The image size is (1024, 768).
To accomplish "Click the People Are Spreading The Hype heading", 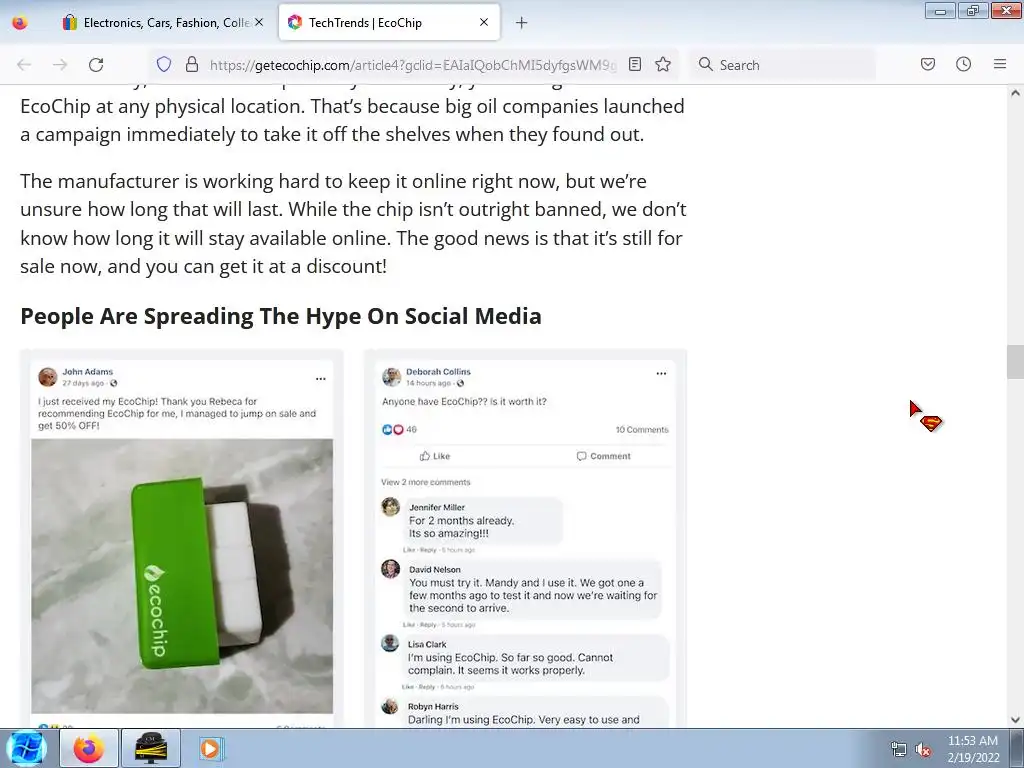I will point(281,316).
